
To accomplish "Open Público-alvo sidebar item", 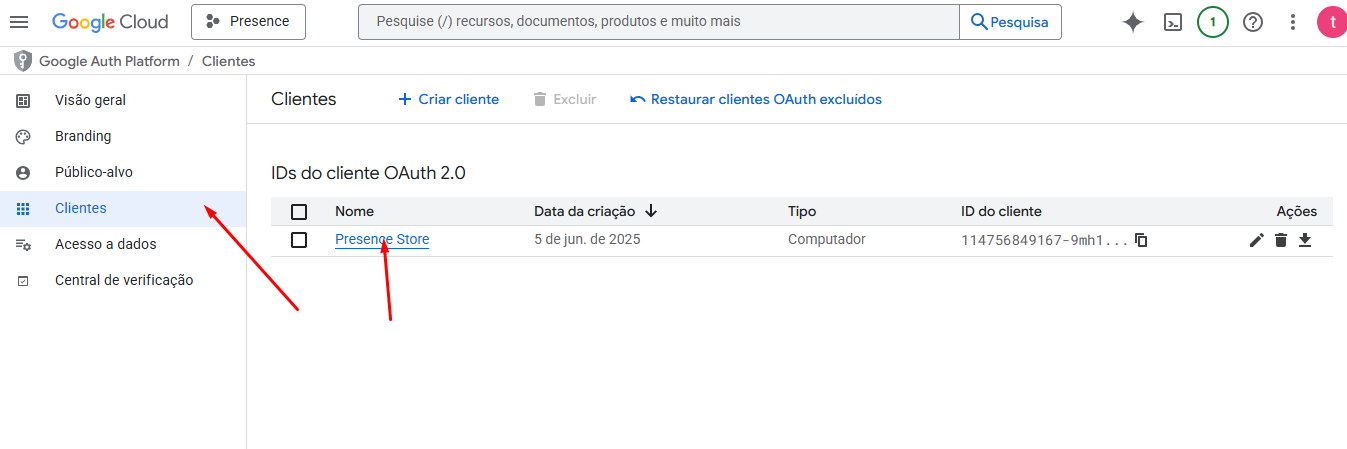I will (x=122, y=172).
